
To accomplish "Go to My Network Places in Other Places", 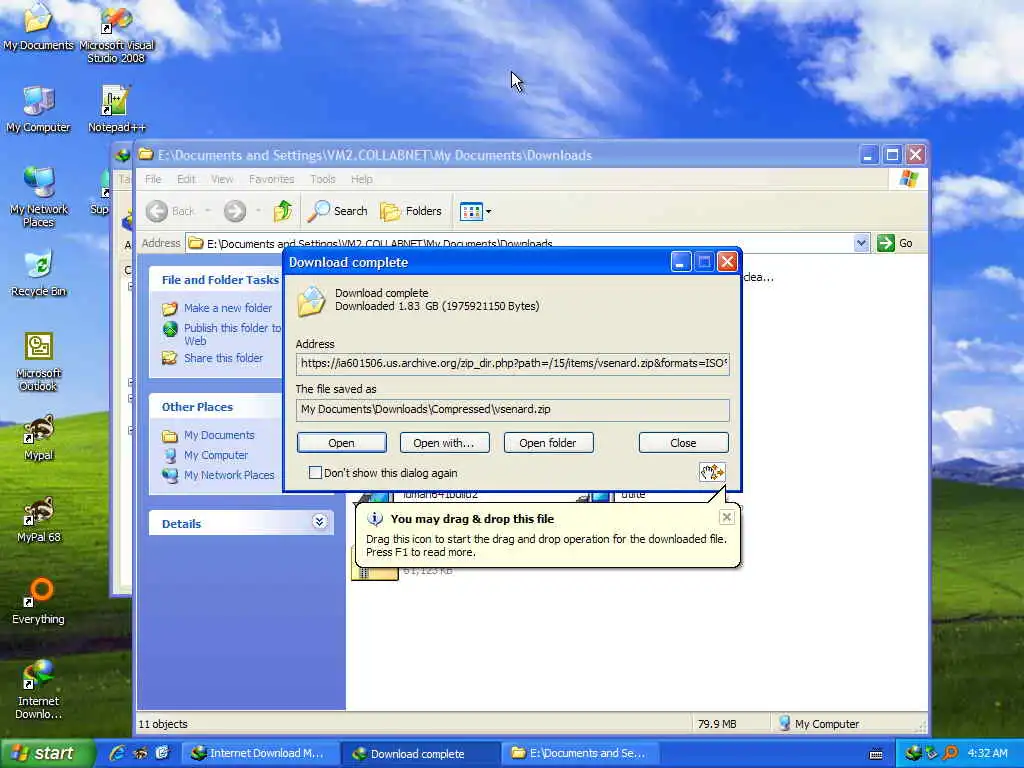I will (229, 475).
